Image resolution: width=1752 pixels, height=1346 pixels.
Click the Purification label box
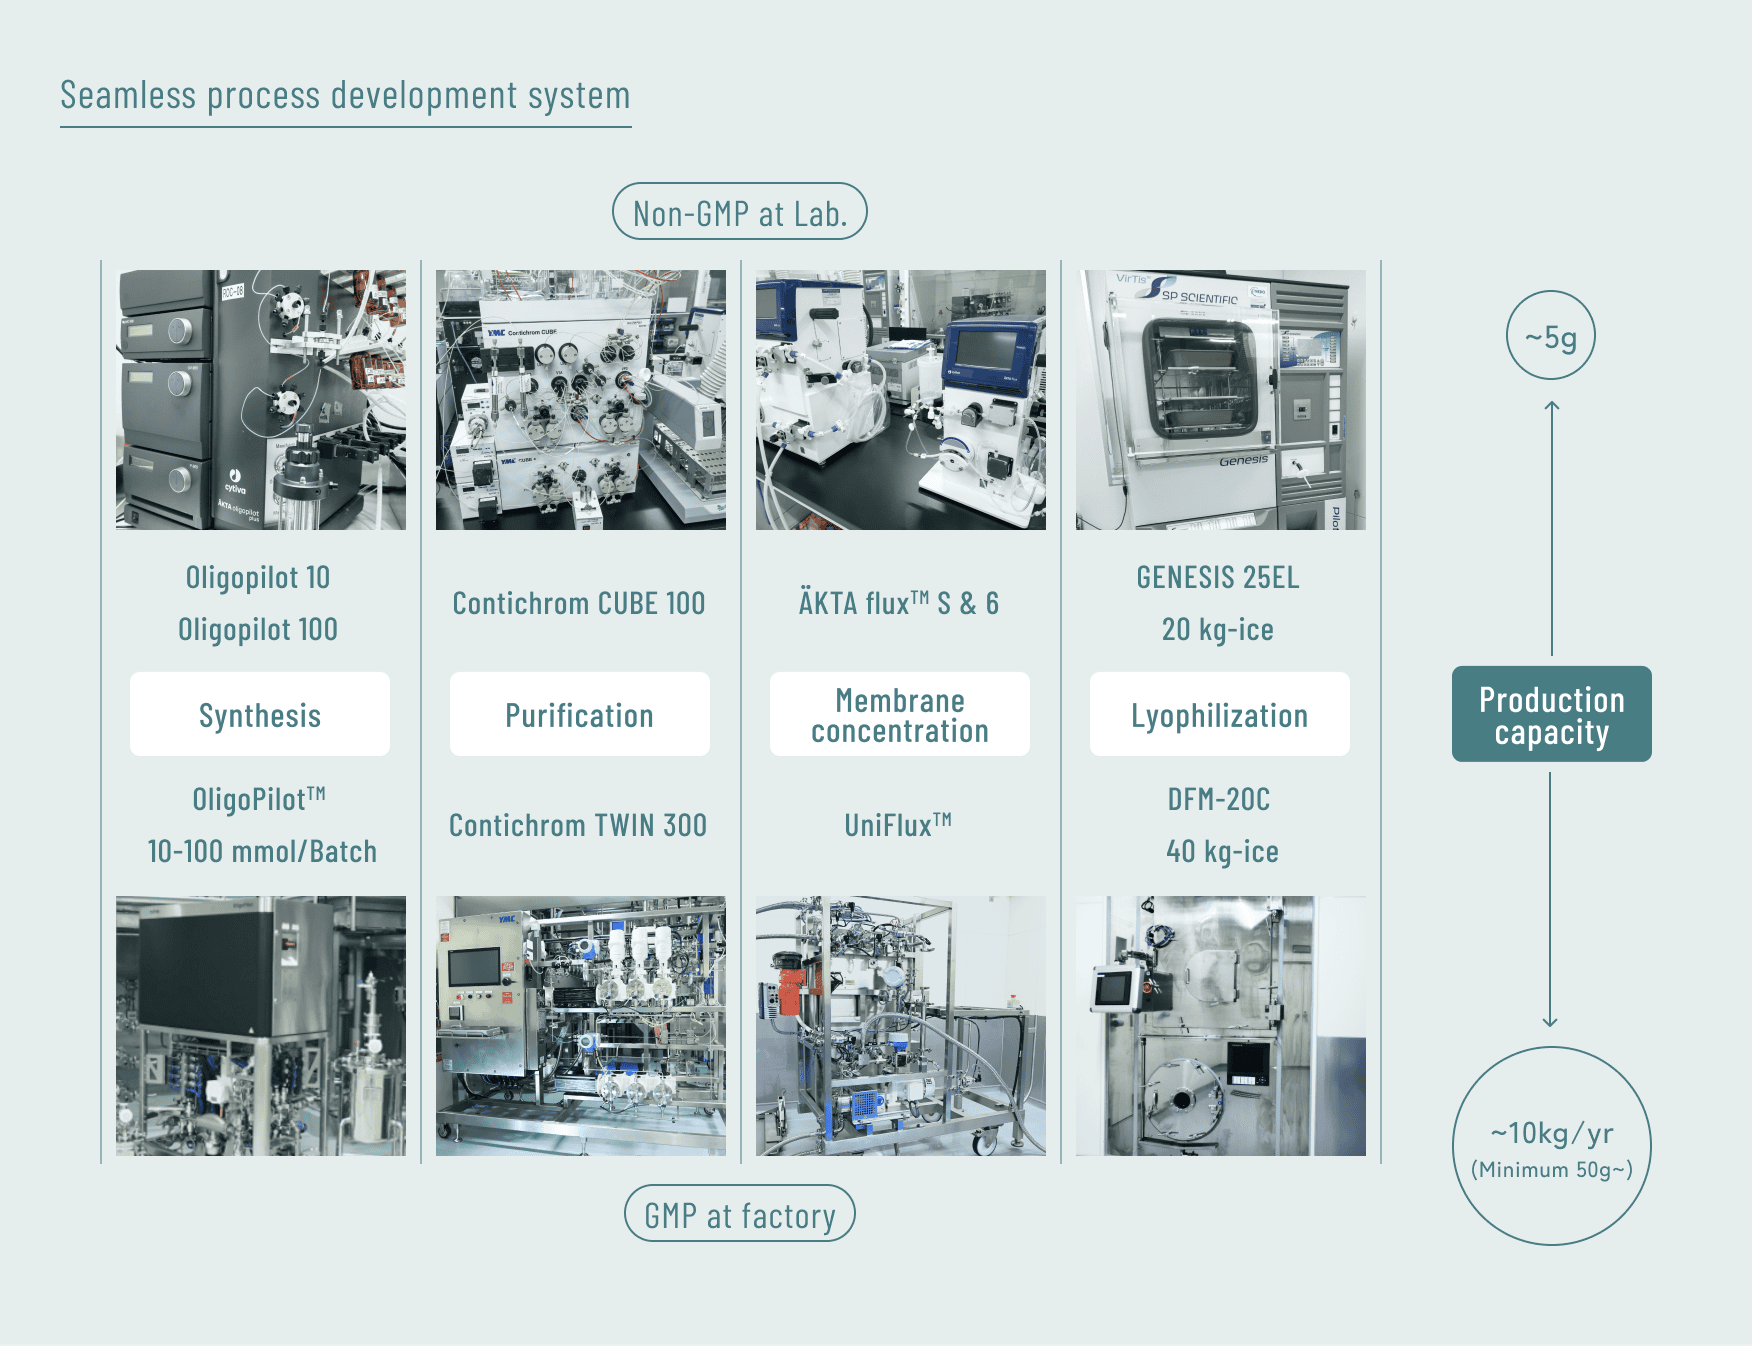(580, 714)
